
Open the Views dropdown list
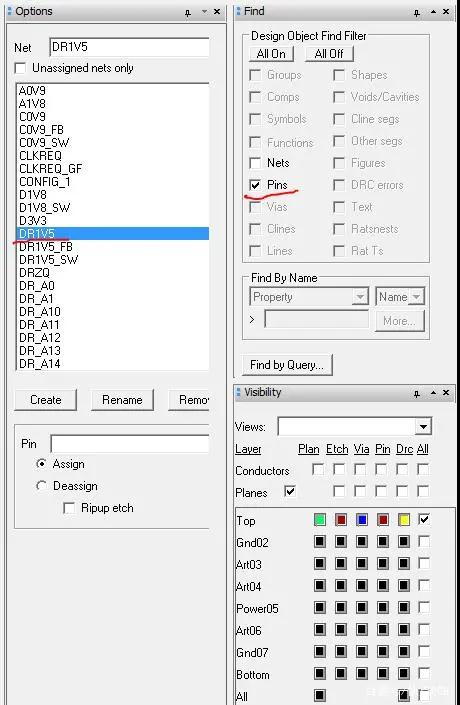(x=423, y=426)
